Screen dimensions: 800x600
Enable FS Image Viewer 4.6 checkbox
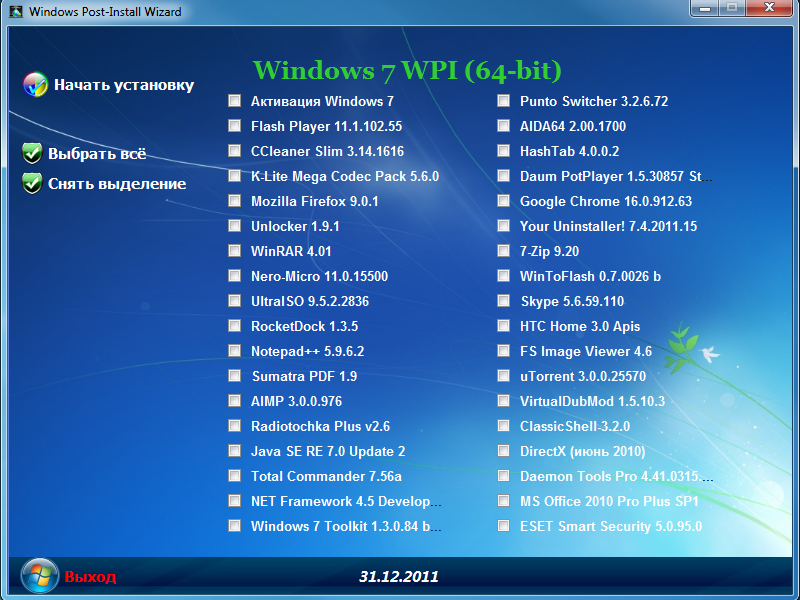(504, 351)
